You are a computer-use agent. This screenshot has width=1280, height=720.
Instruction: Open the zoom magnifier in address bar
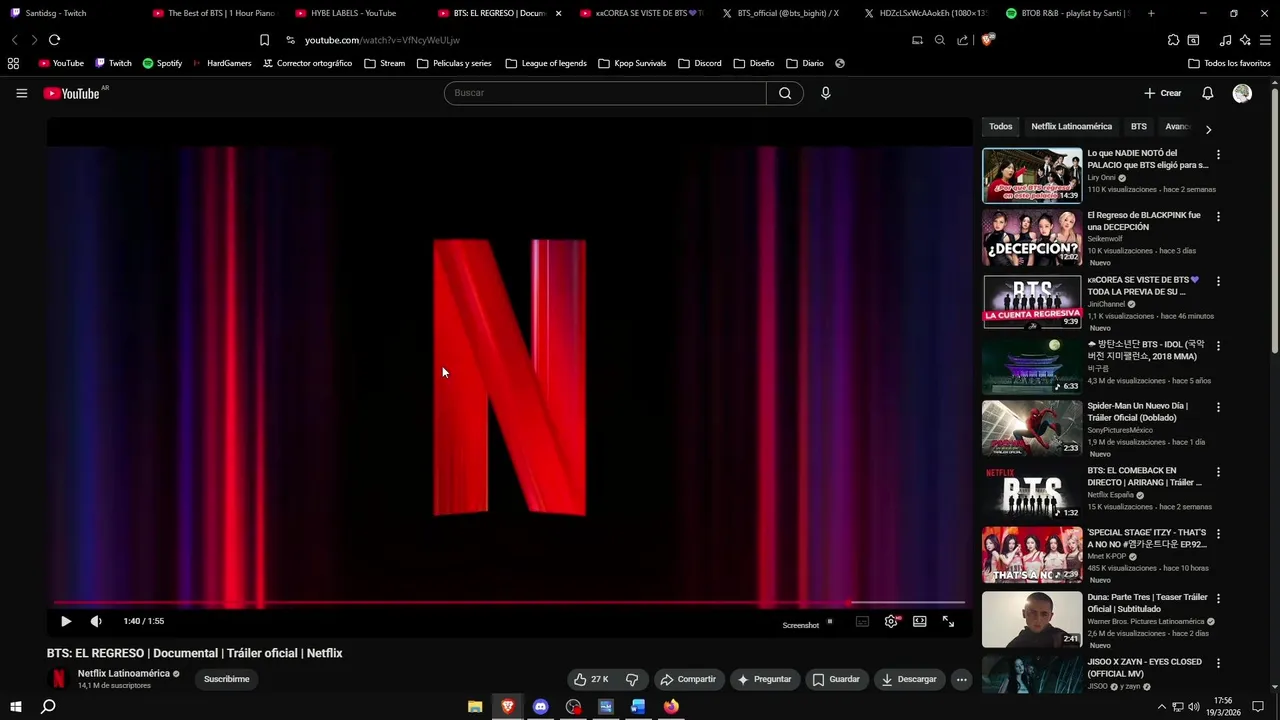[940, 40]
